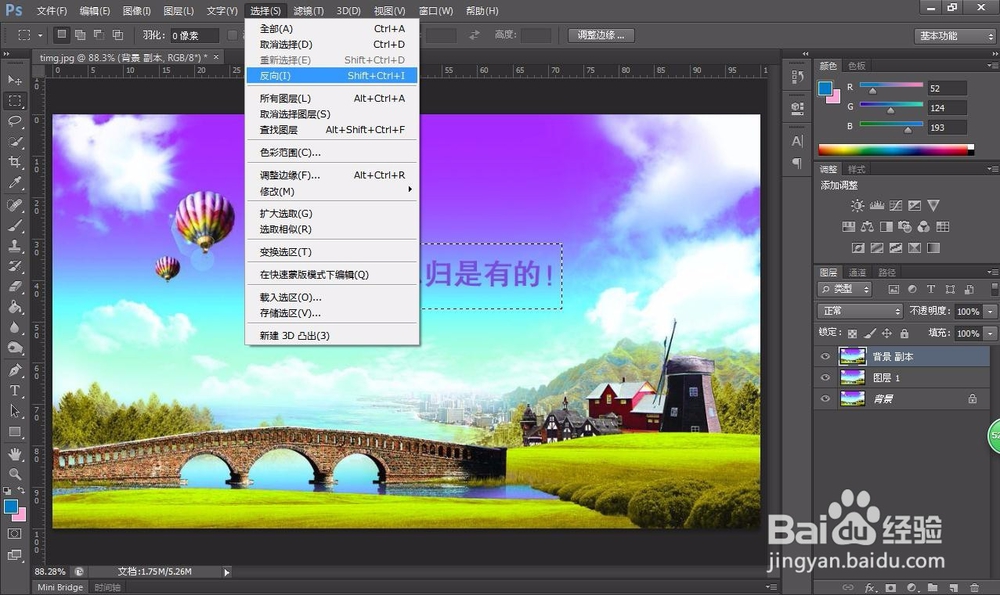Open the 填充 fill slider arrow
The image size is (1000, 595).
[x=990, y=333]
